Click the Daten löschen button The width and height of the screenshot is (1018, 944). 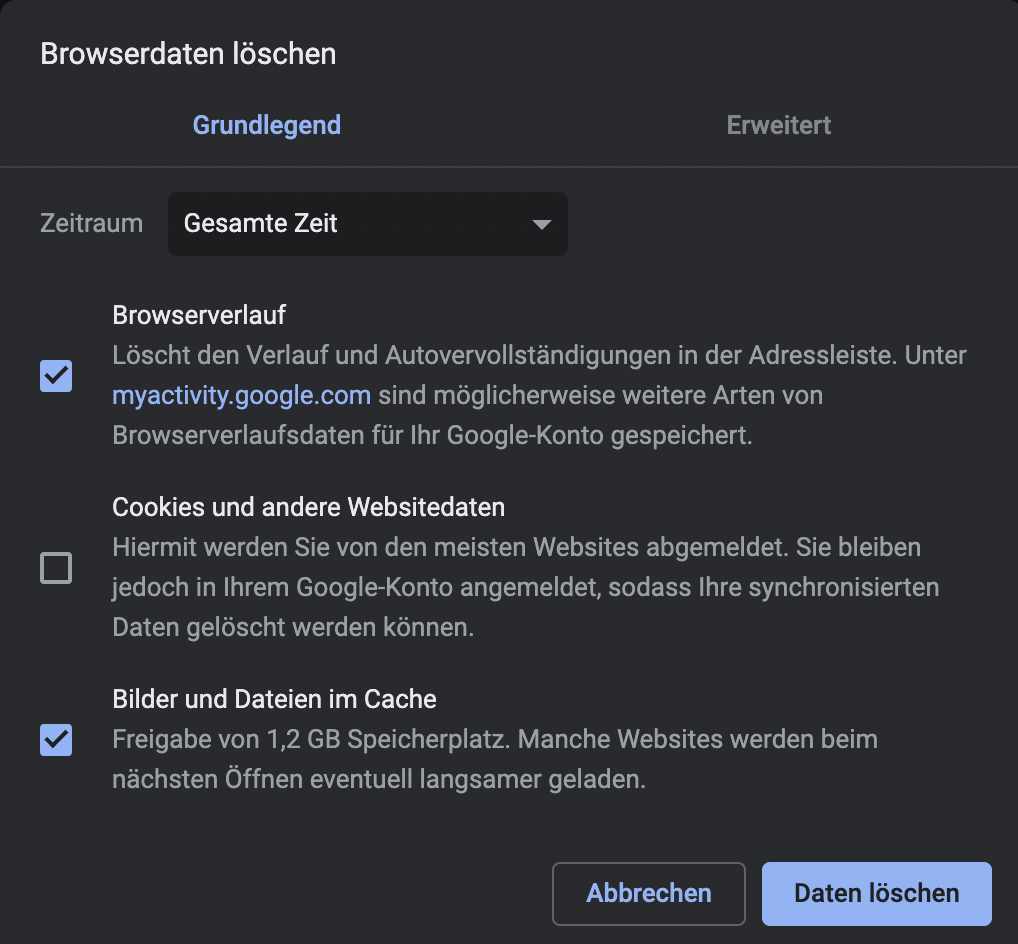[876, 893]
